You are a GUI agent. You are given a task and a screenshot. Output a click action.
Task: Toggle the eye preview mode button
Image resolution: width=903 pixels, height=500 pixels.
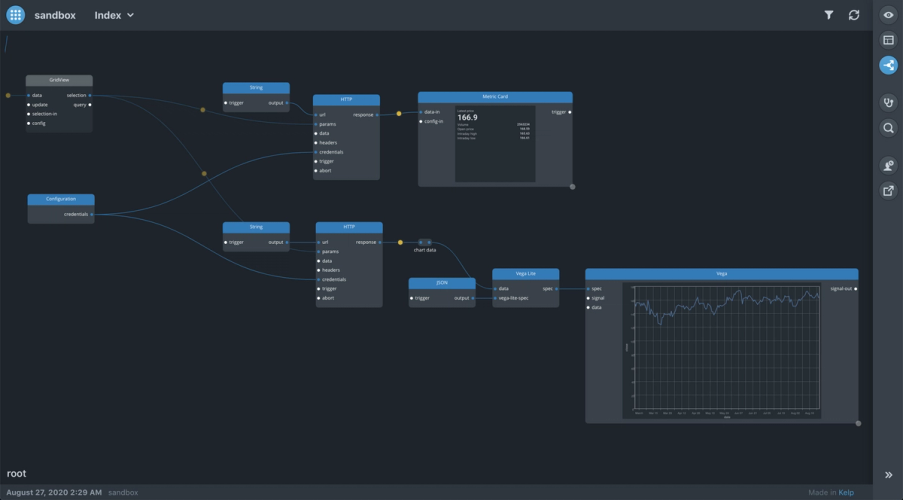889,15
